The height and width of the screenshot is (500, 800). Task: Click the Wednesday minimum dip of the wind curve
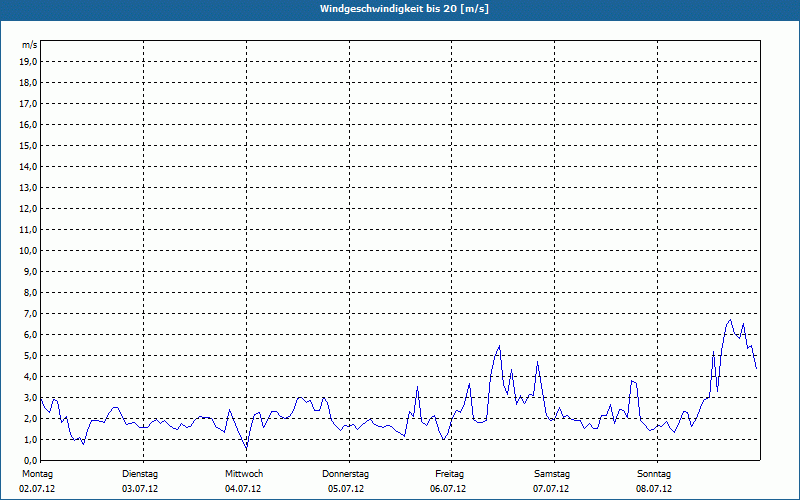point(247,448)
